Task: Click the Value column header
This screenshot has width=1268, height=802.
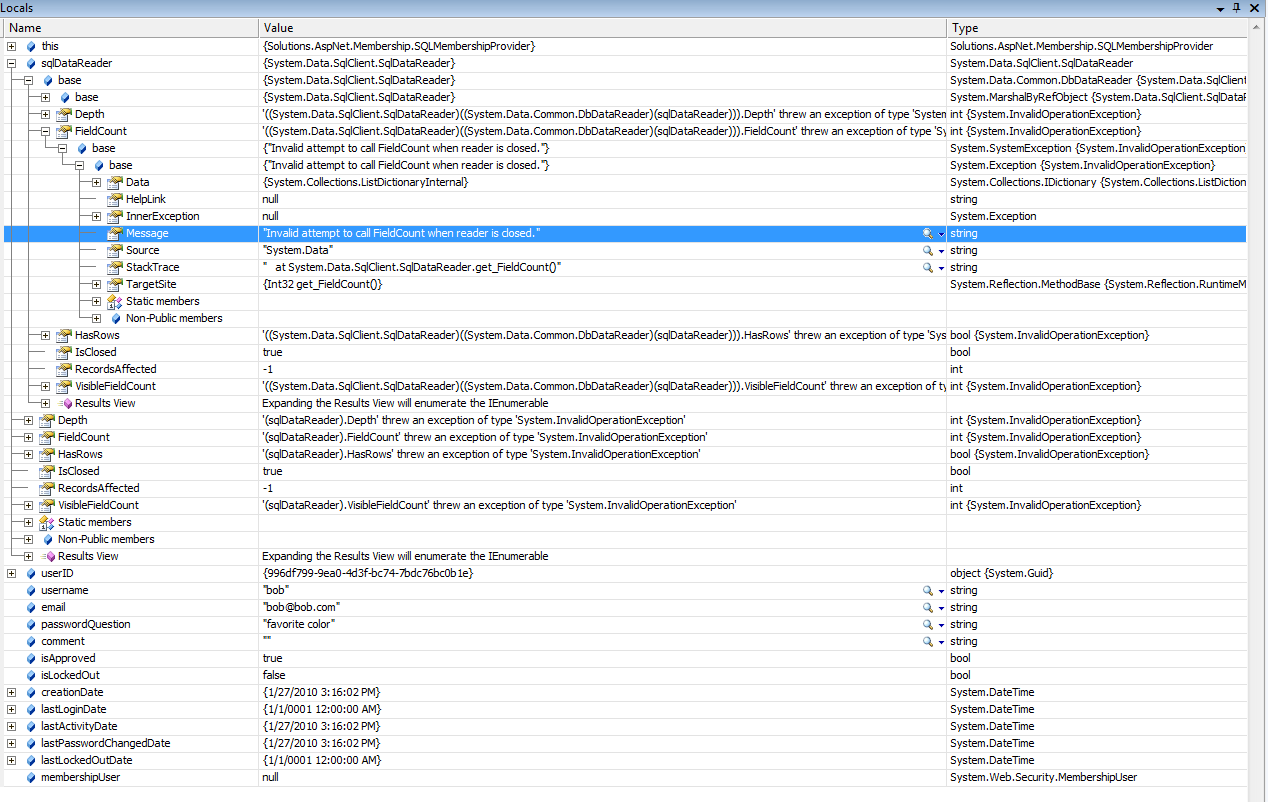Action: click(x=600, y=28)
